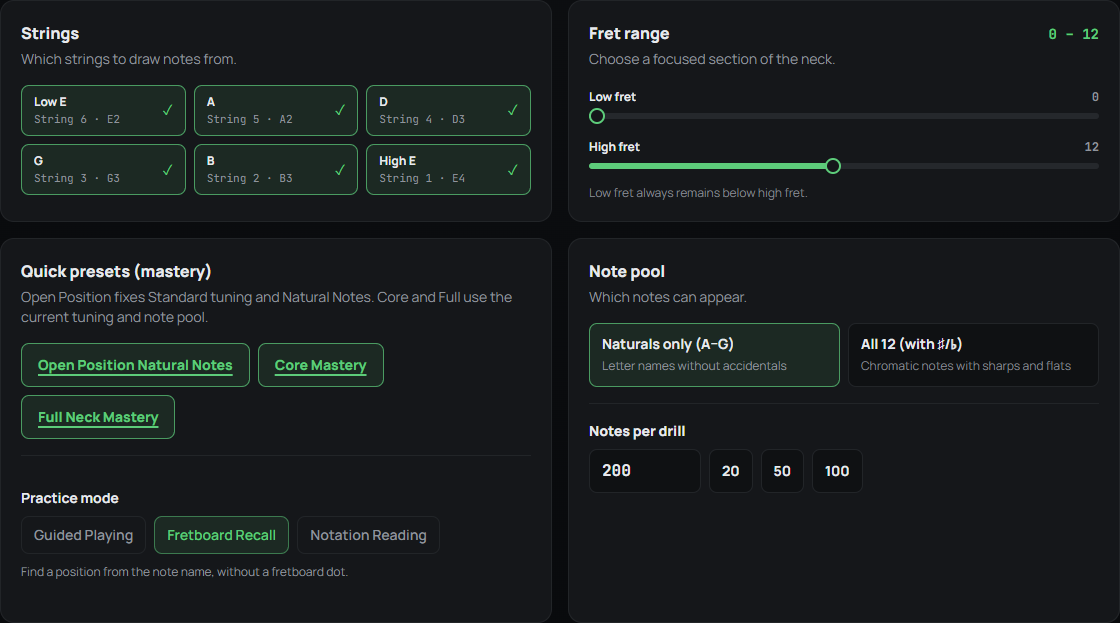
Task: Click the 'Low fret always remains below high fret.' note
Action: pyautogui.click(x=698, y=193)
